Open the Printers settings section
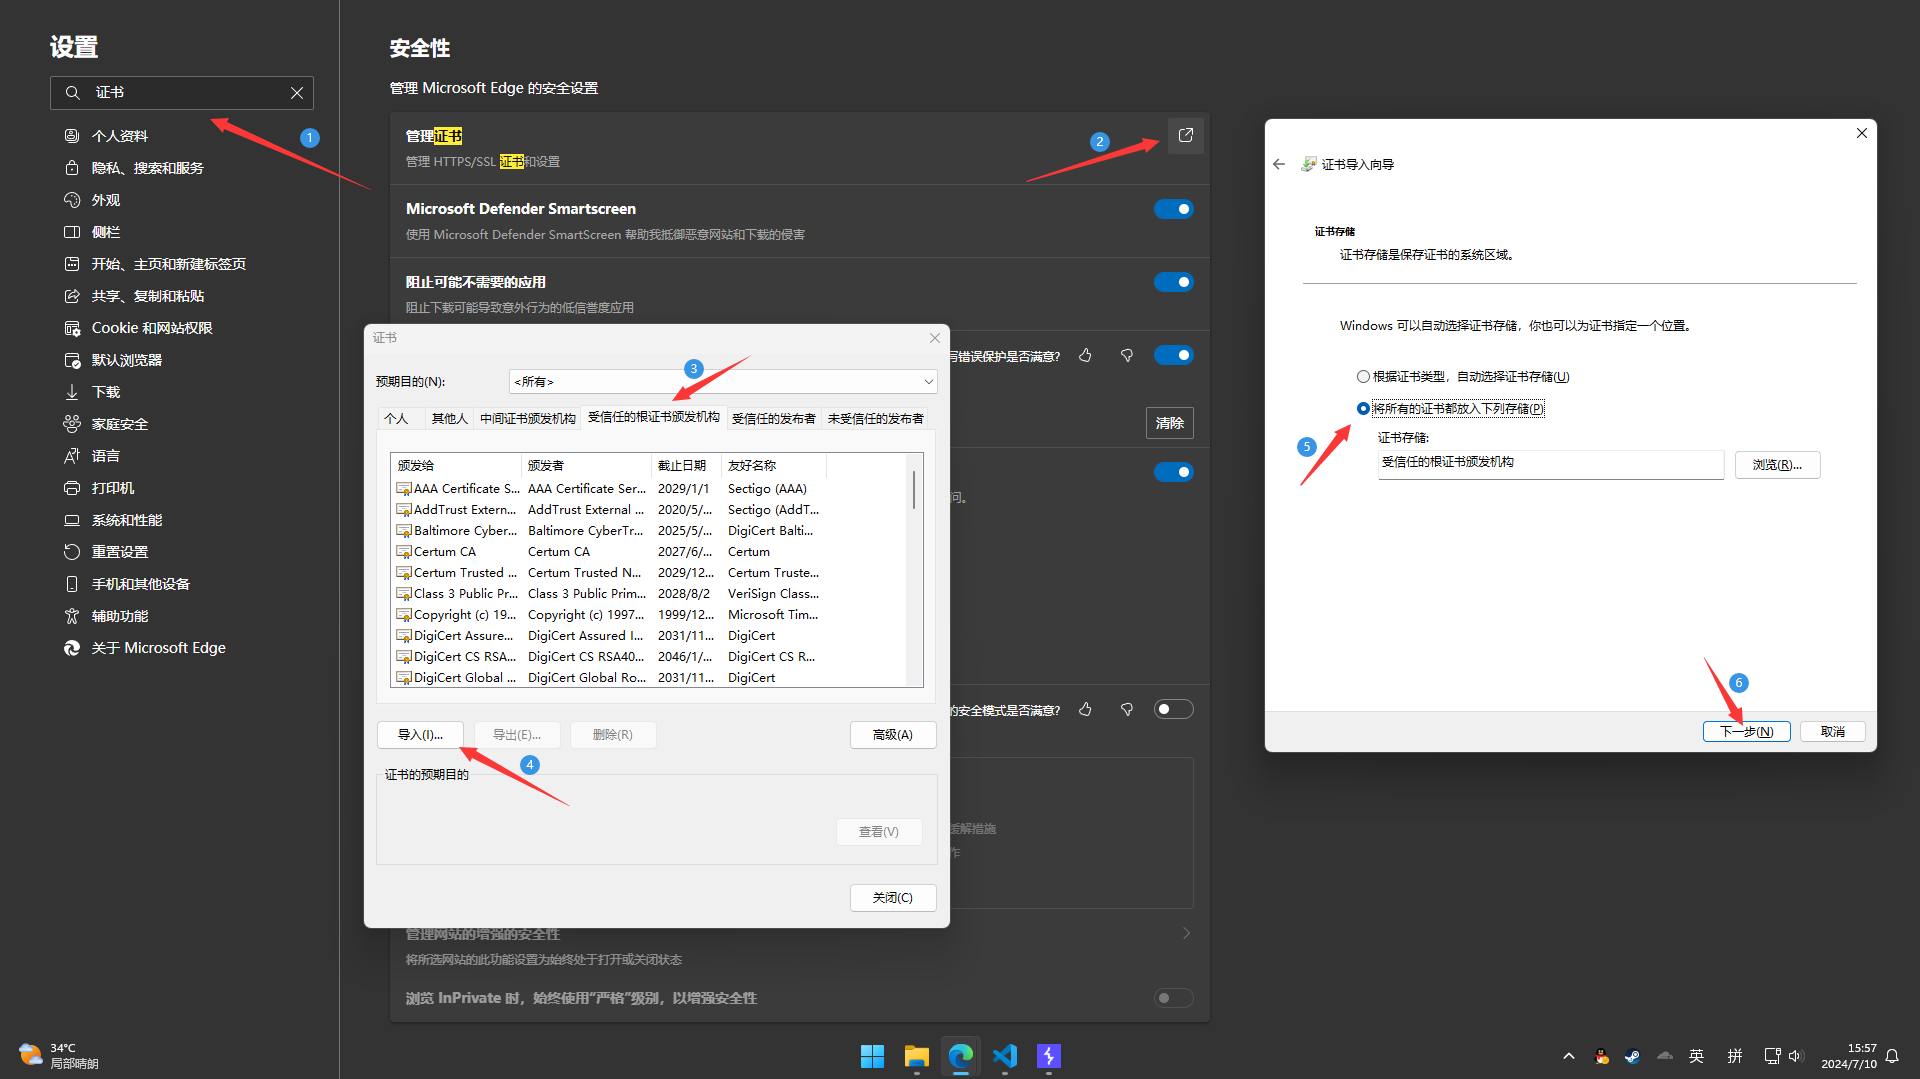 click(x=113, y=488)
